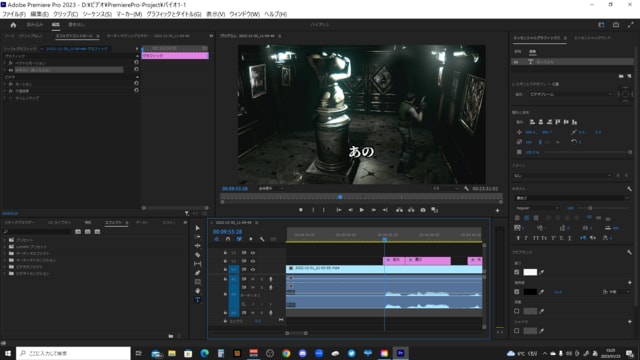Open the styles dropdown in Essential Graphics
640x360 pixels.
[563, 175]
